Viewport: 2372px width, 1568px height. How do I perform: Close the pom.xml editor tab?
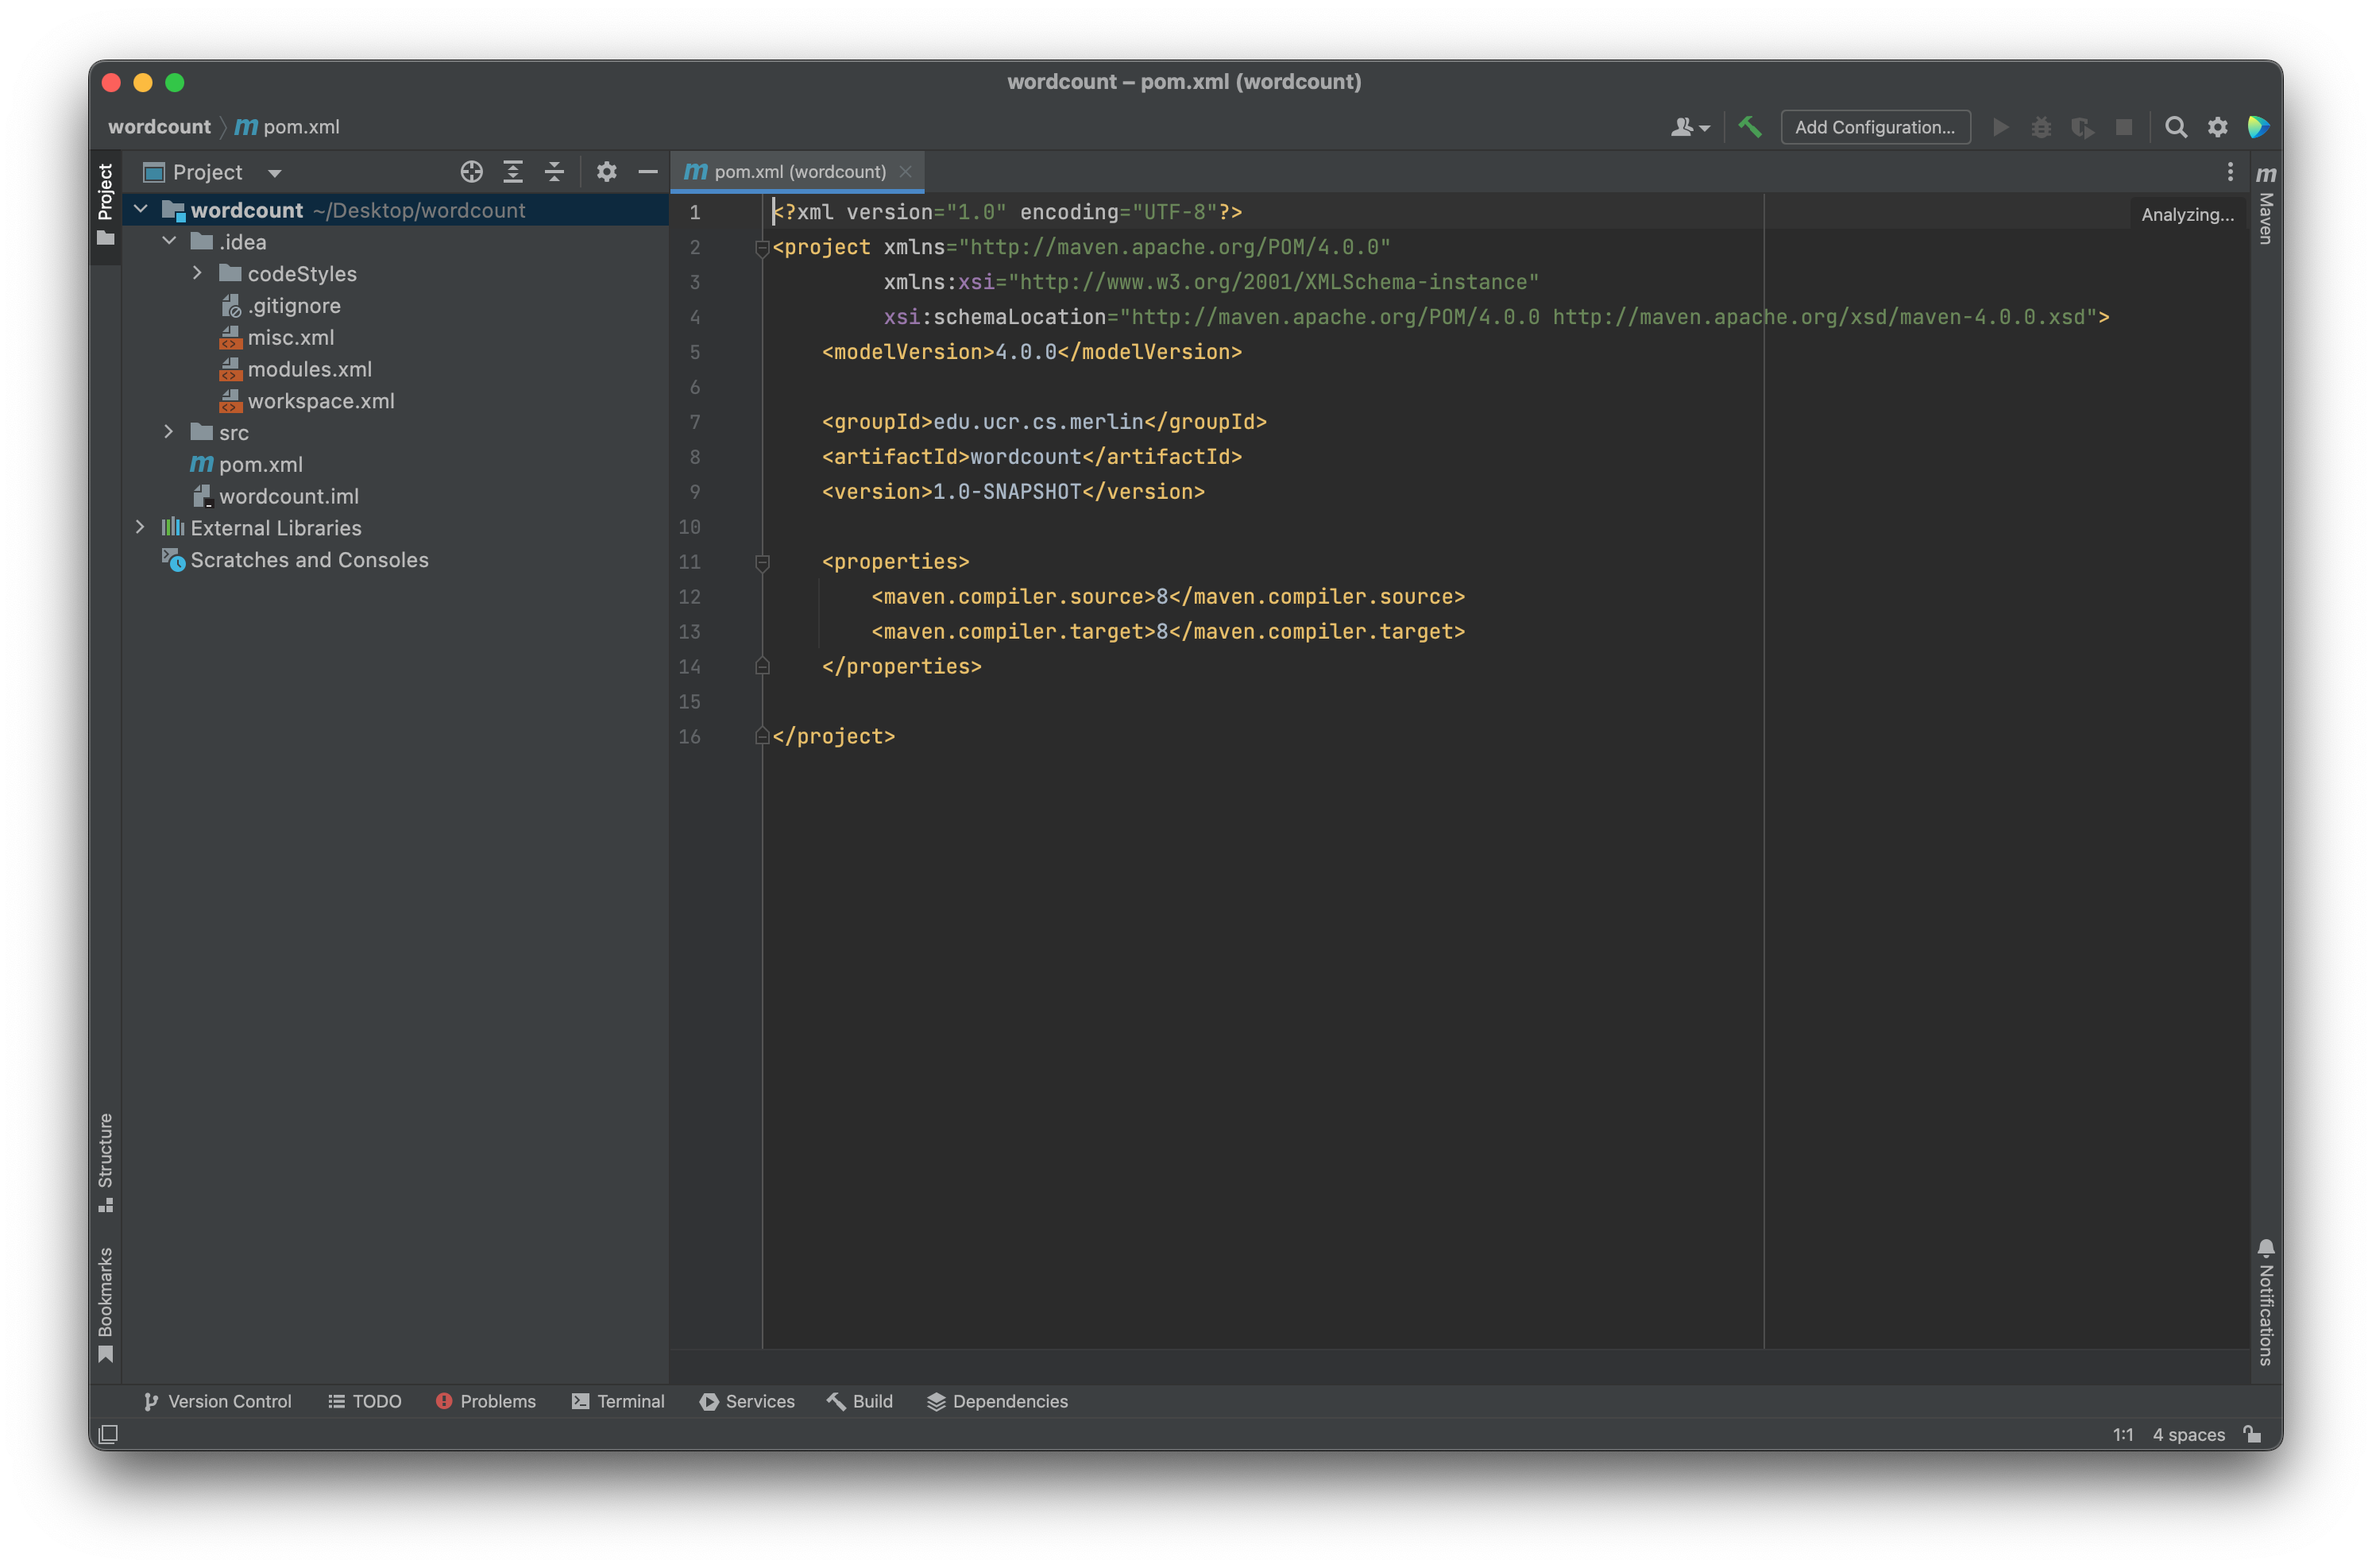[905, 172]
